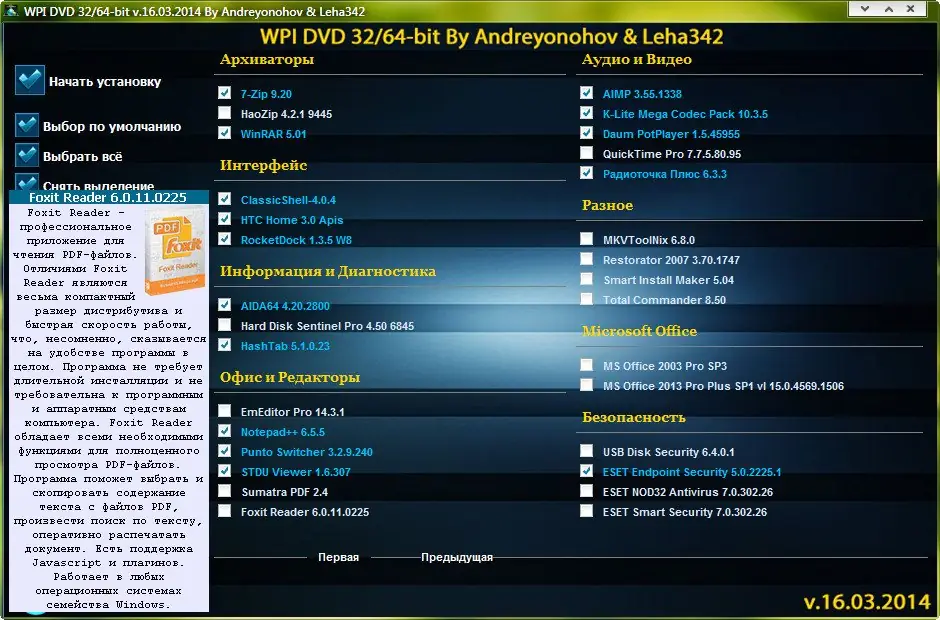Click the WinRAR 5.01 label text
This screenshot has height=620, width=940.
coord(273,134)
